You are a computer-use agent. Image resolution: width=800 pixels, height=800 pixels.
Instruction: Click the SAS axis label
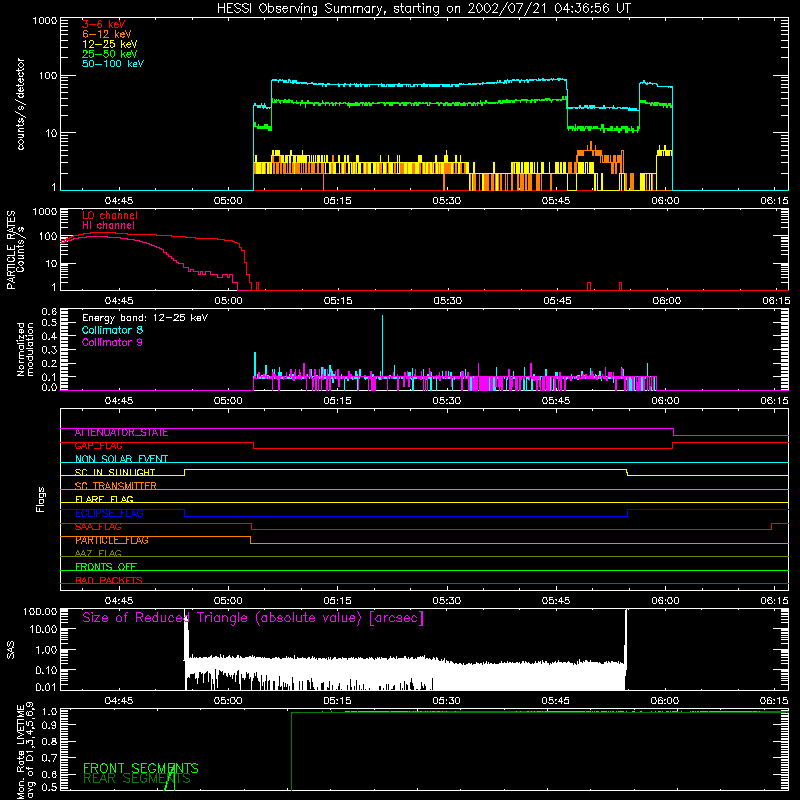tap(10, 650)
